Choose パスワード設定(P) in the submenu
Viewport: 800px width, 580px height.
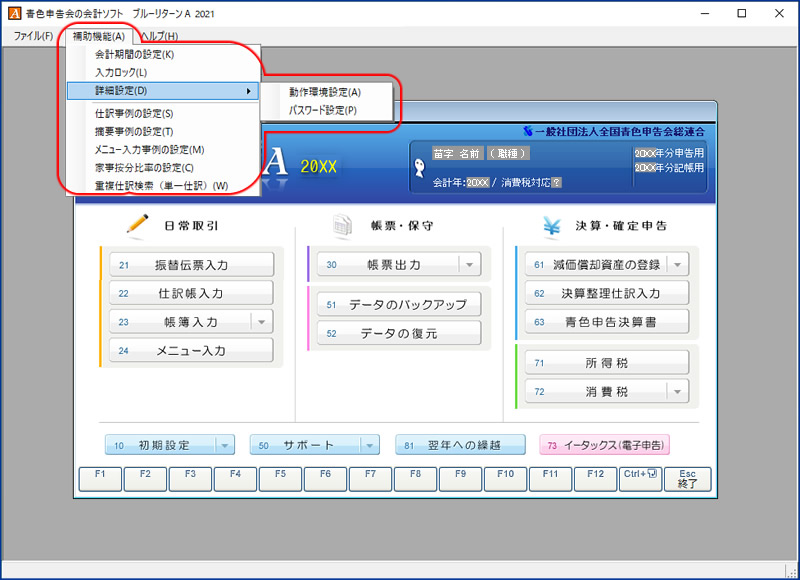[323, 110]
